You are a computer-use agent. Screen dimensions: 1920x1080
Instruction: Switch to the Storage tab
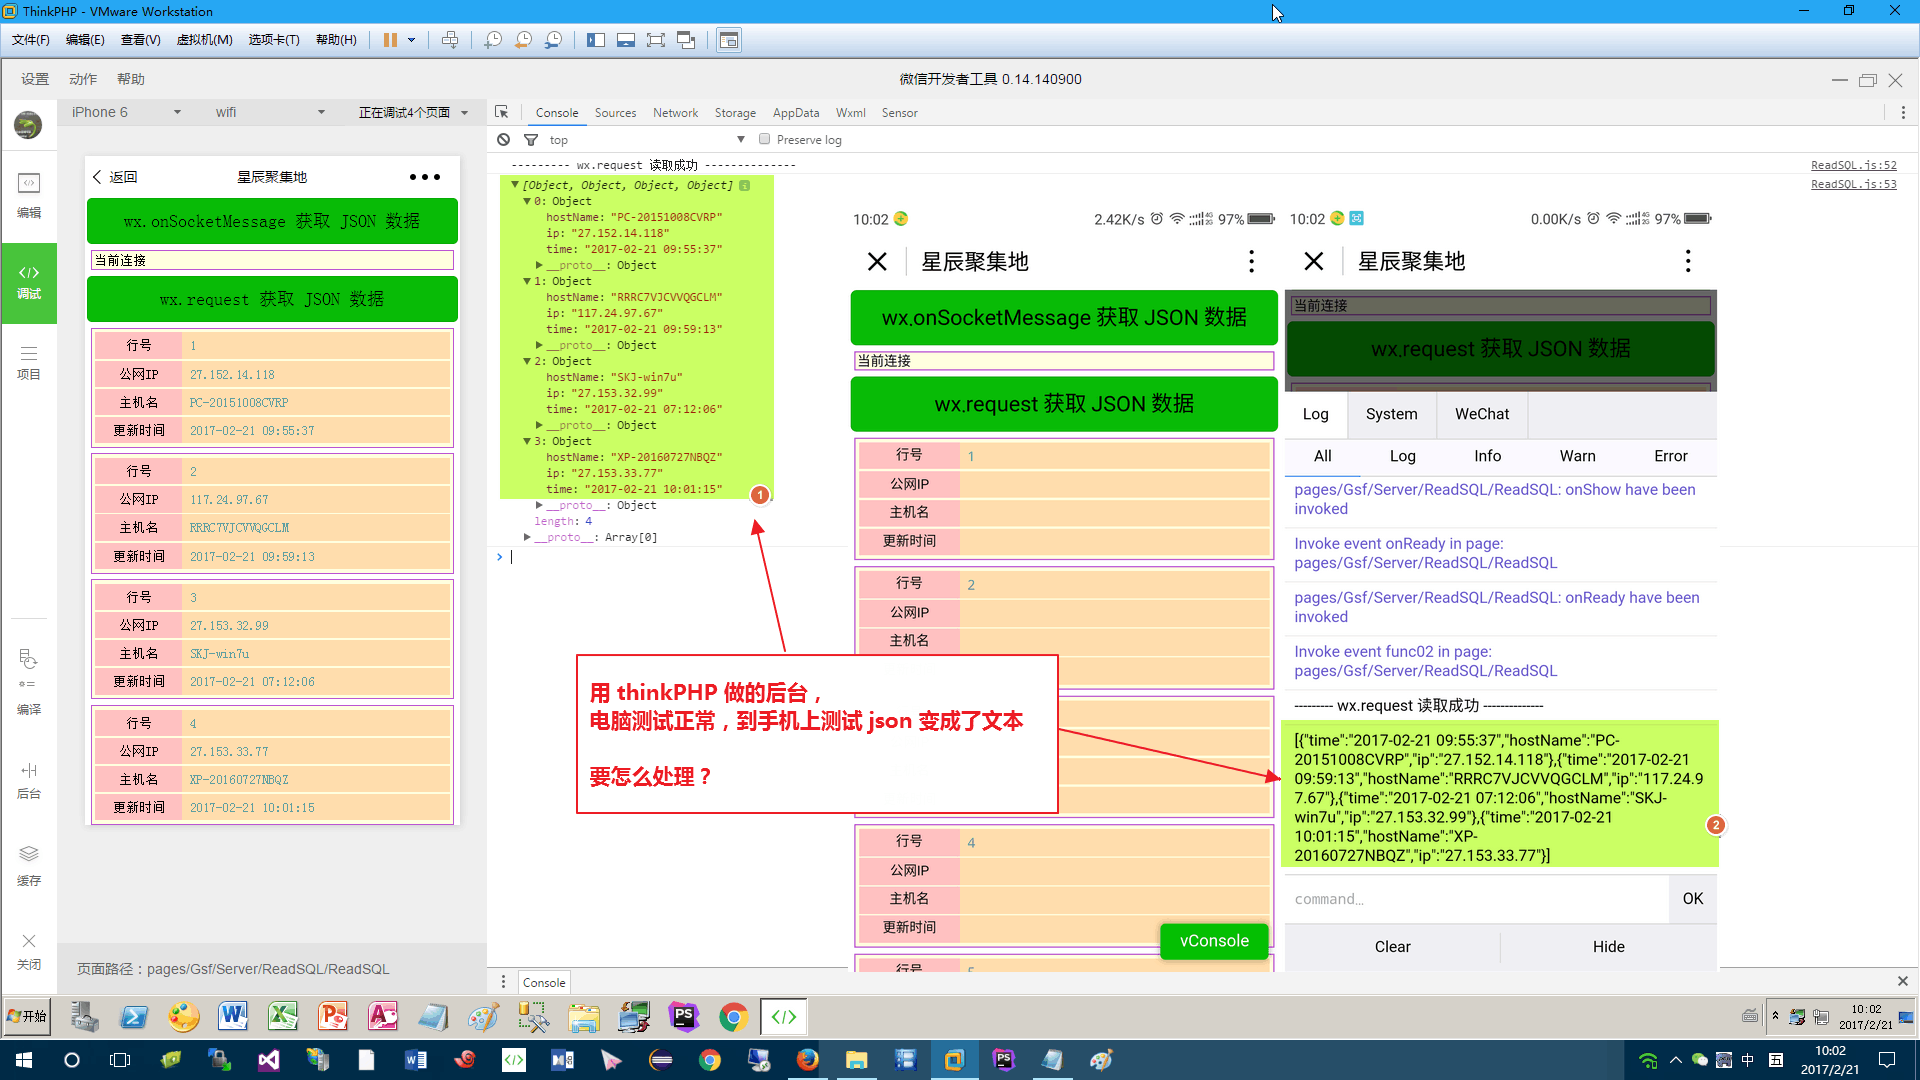coord(735,112)
